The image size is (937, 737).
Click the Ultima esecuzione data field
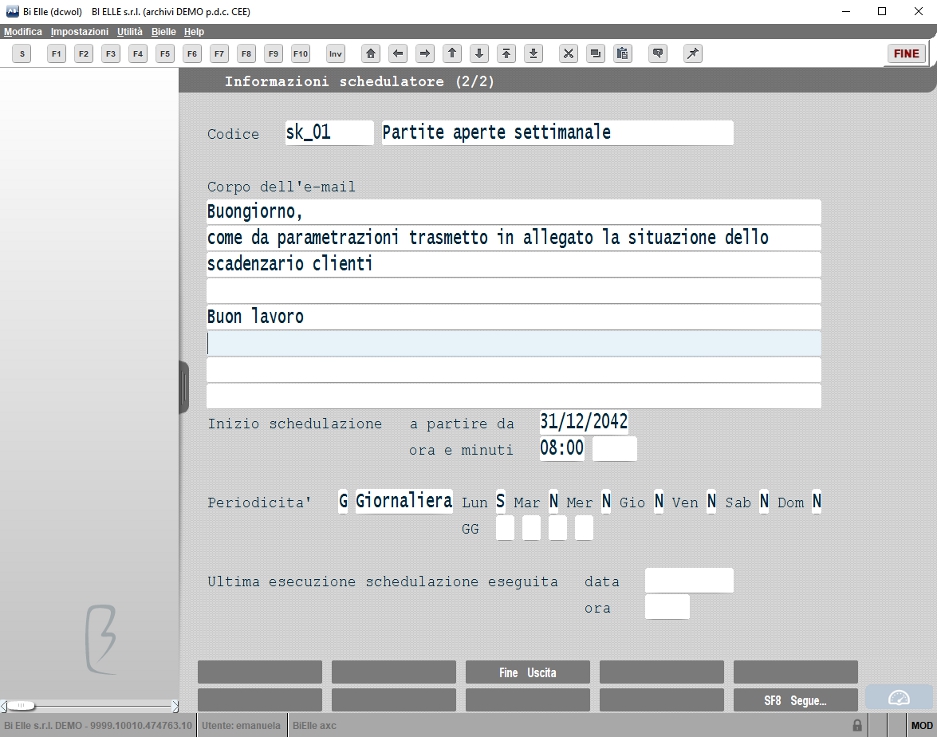tap(689, 580)
